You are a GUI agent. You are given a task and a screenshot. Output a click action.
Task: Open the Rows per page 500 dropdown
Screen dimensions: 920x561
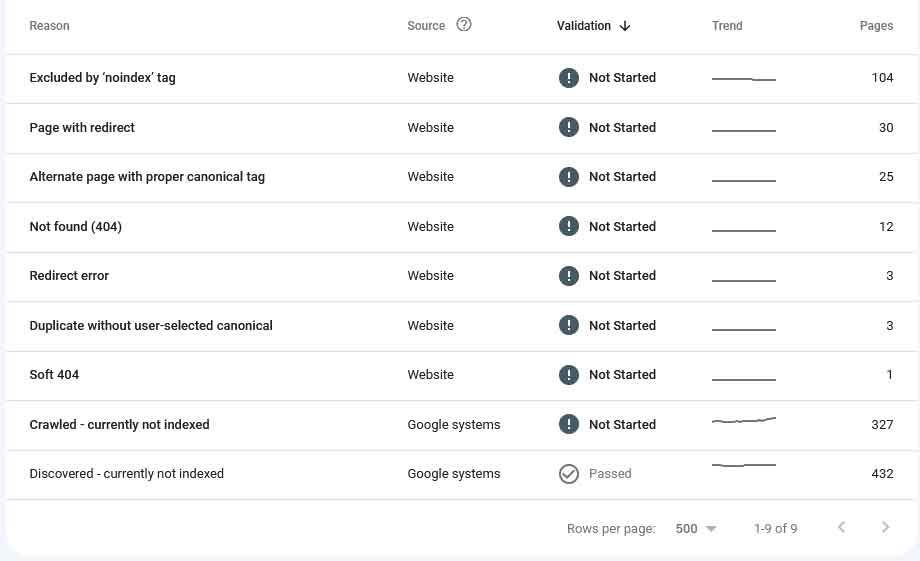[x=695, y=529]
